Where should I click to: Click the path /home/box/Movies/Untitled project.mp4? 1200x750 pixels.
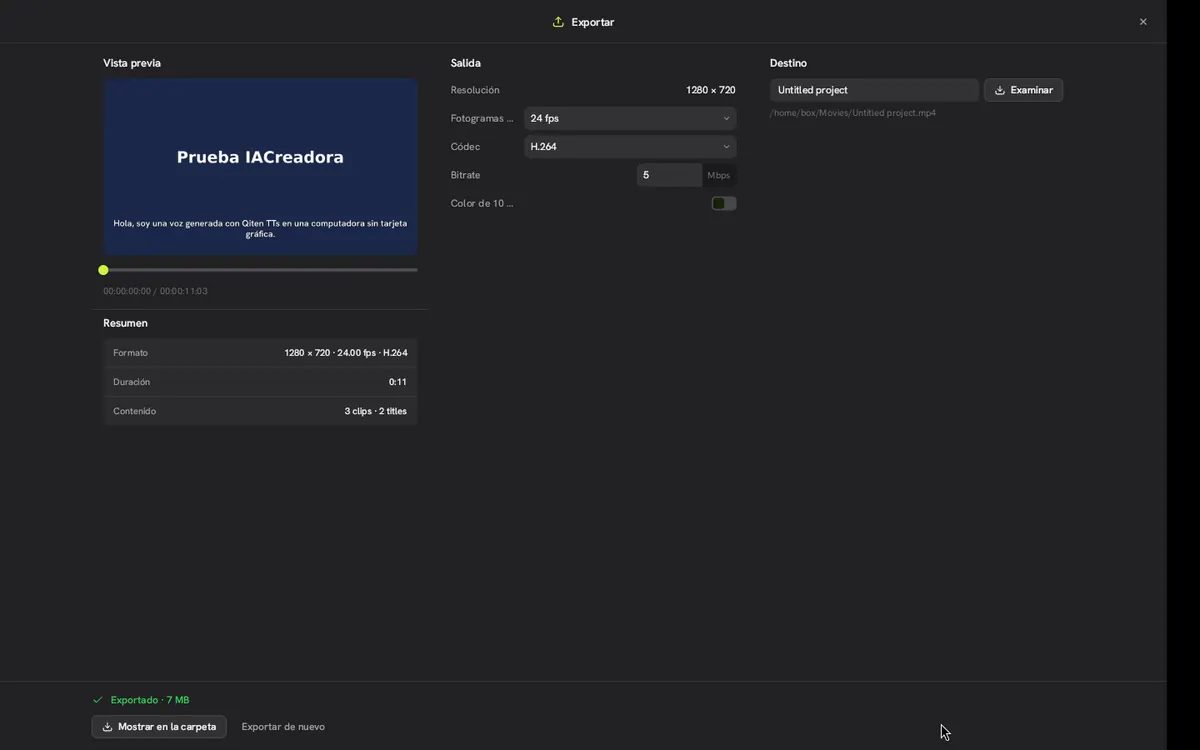tap(853, 113)
